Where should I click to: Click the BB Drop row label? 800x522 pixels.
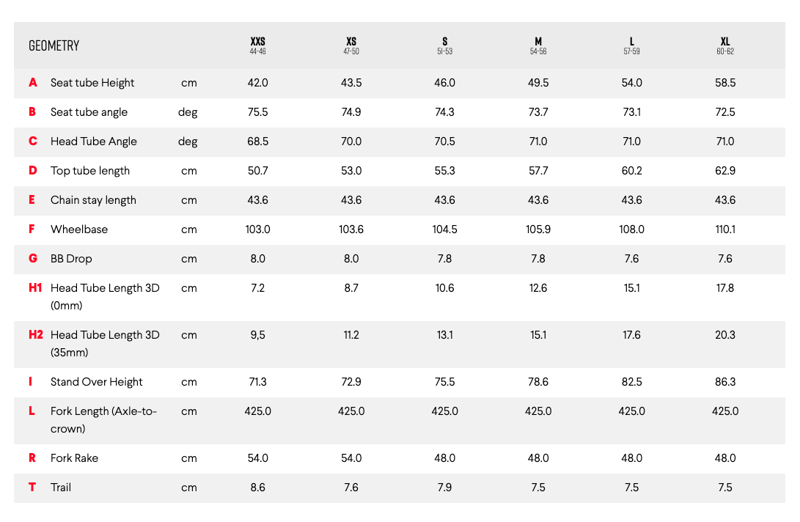click(71, 258)
